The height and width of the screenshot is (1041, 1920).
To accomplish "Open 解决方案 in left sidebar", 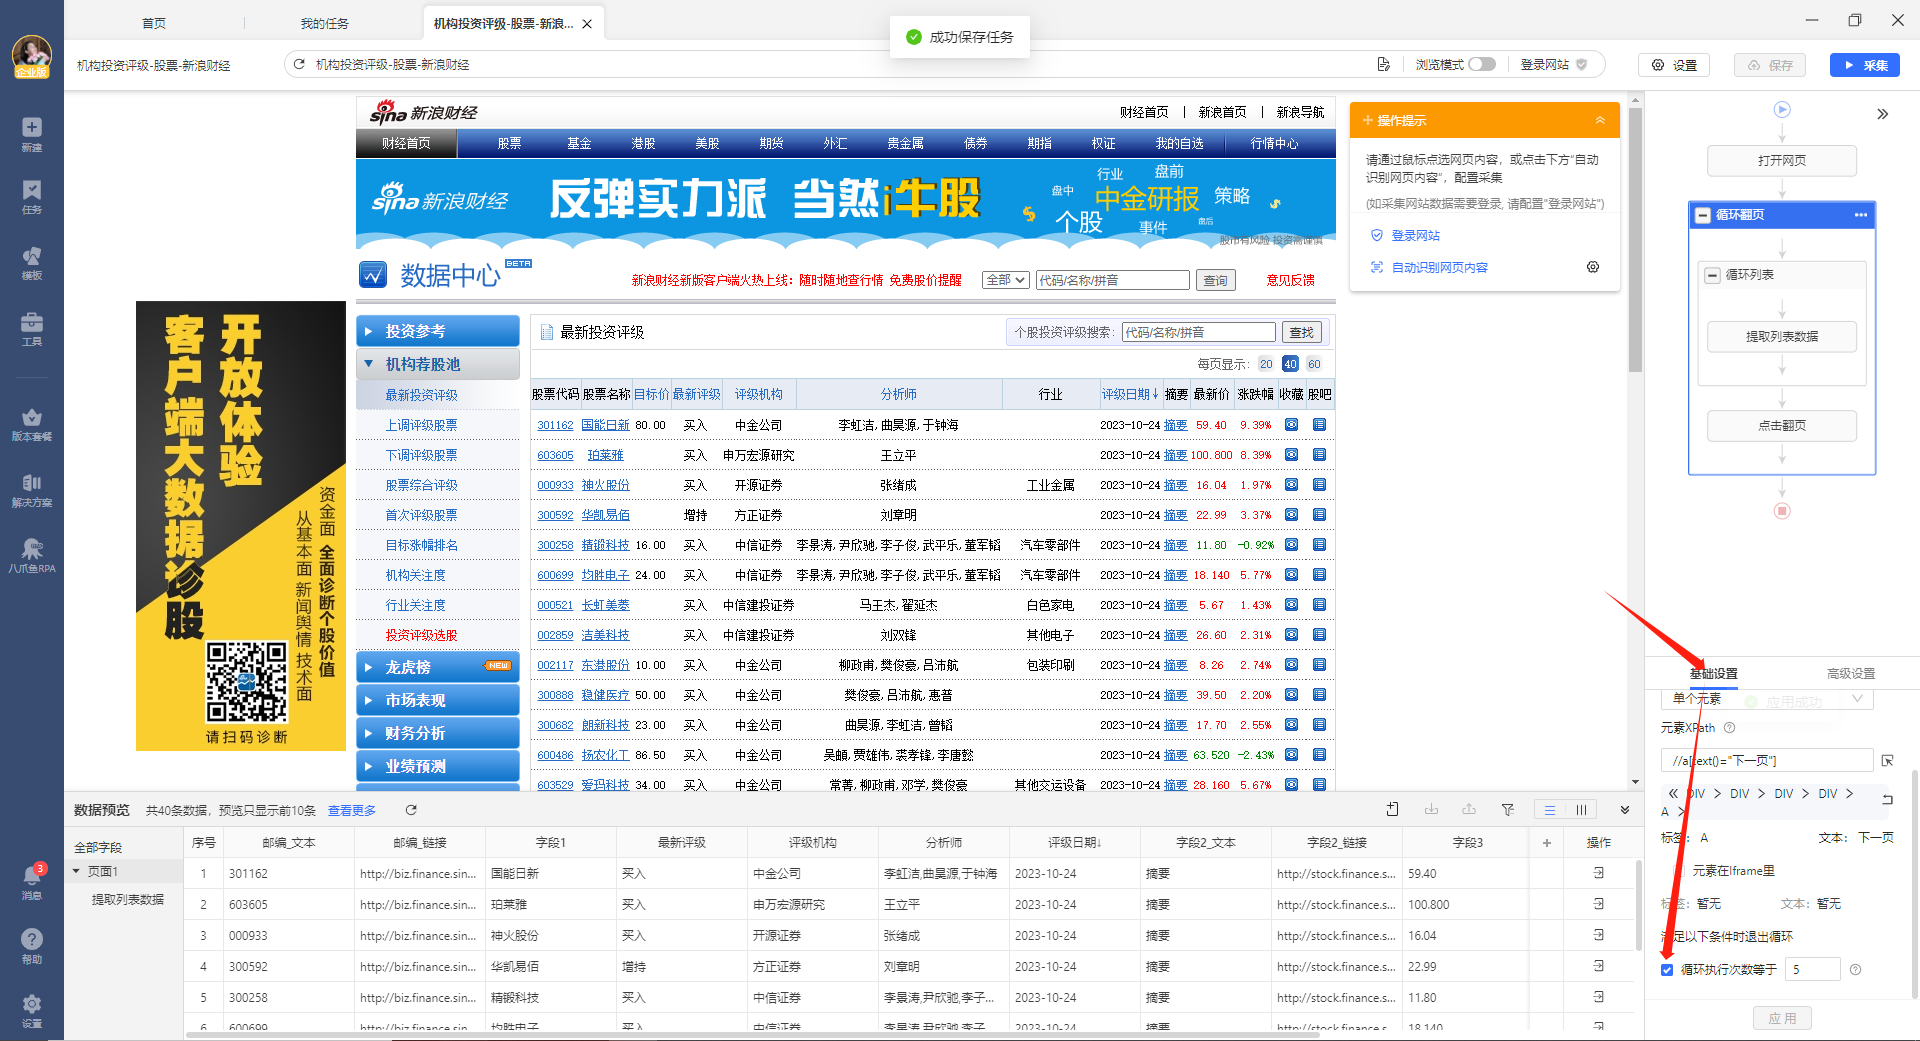I will tap(32, 490).
